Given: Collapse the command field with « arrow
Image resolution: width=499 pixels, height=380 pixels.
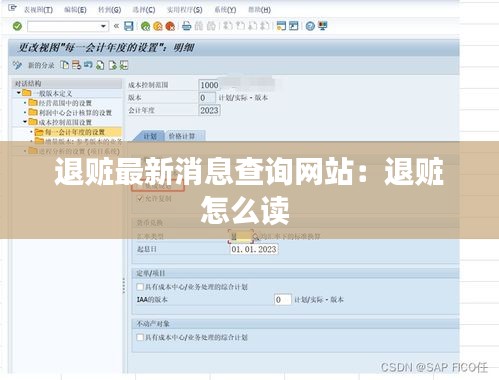Looking at the screenshot, I should coord(116,26).
